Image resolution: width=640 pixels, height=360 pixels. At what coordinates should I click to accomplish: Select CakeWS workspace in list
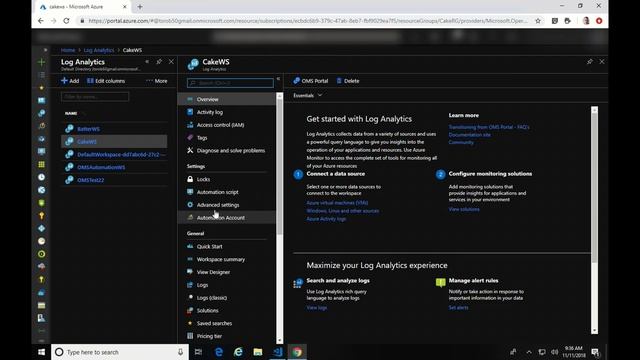114,142
